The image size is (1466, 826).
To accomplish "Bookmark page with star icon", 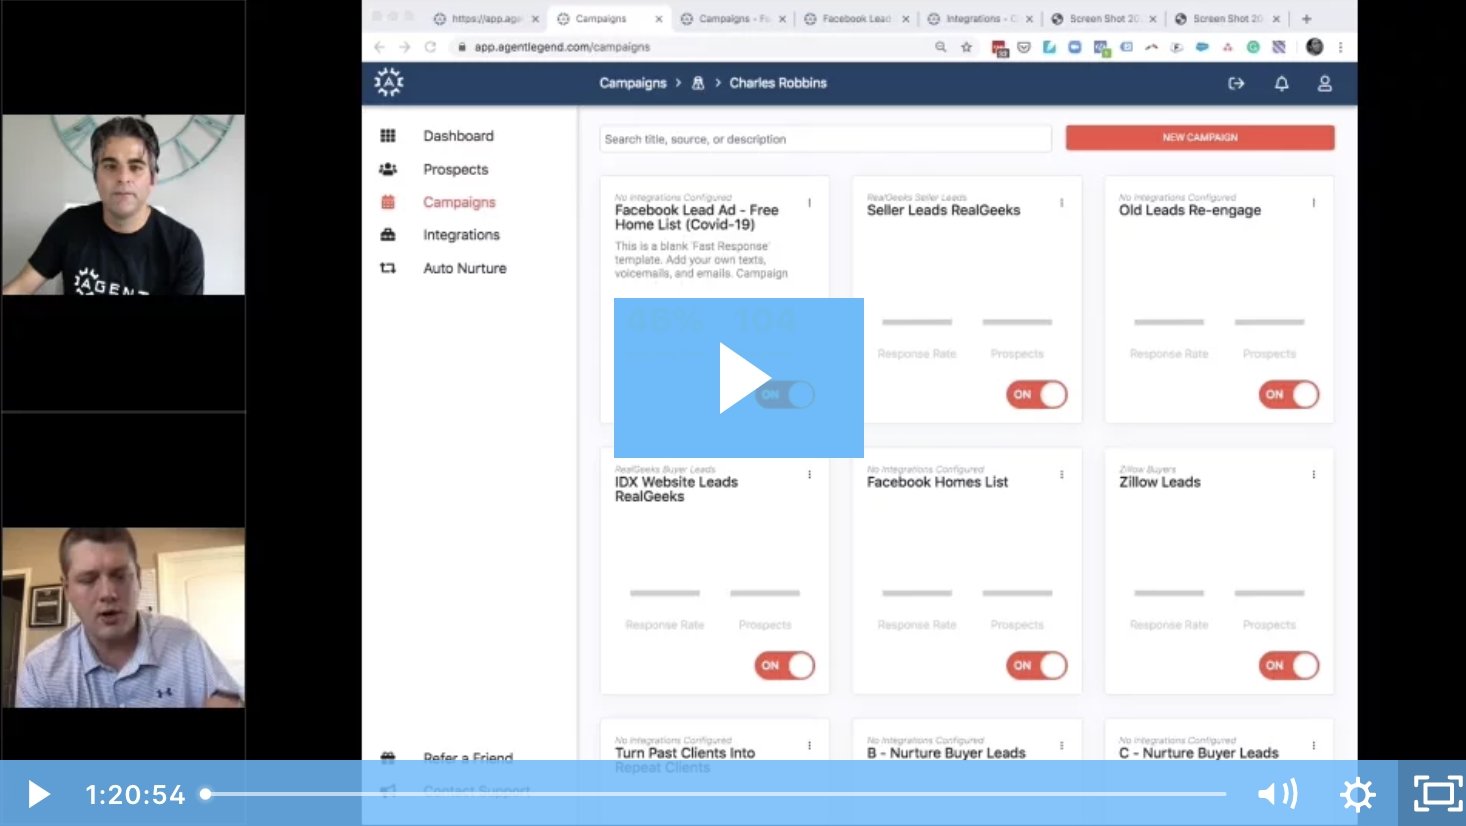I will click(x=966, y=47).
